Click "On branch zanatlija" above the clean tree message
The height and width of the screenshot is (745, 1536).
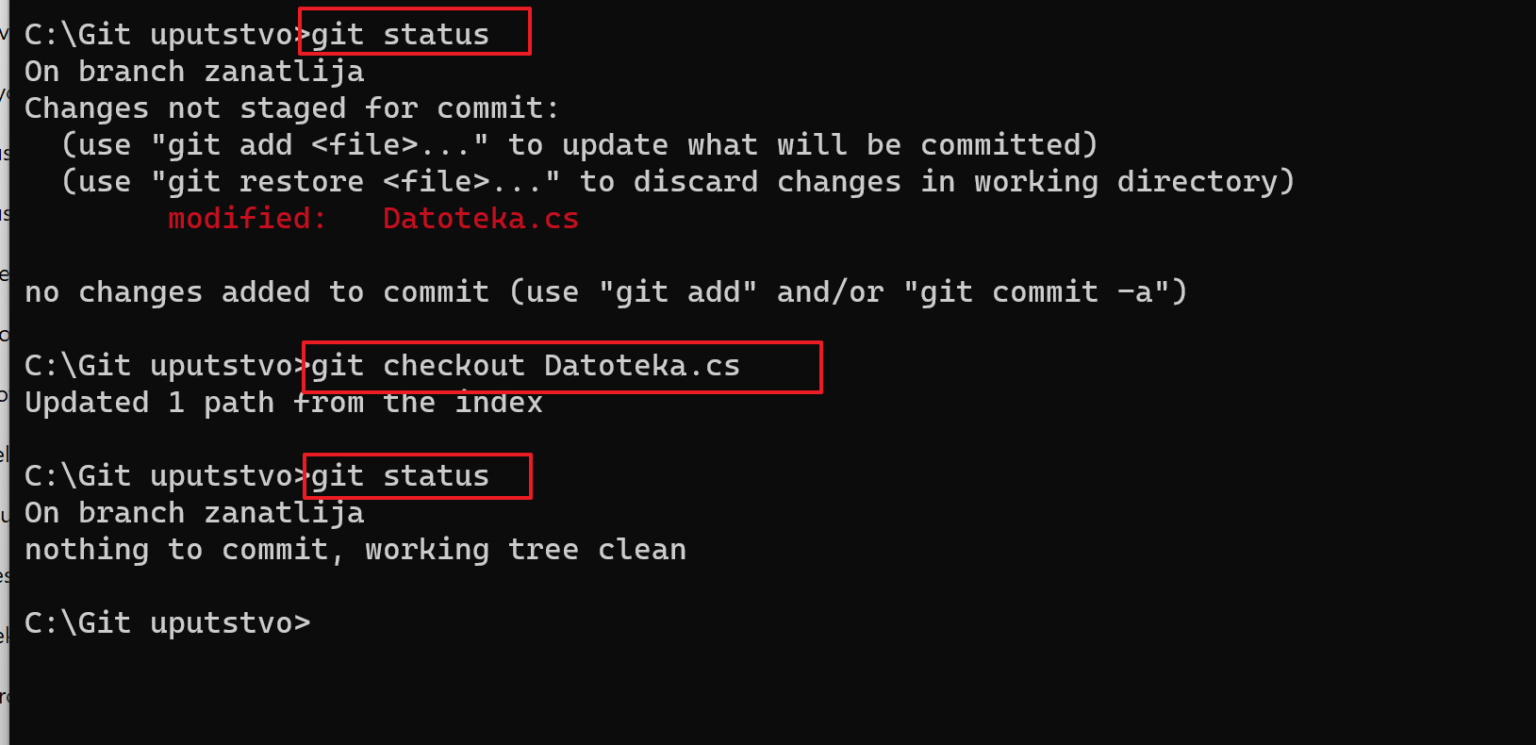(x=194, y=513)
